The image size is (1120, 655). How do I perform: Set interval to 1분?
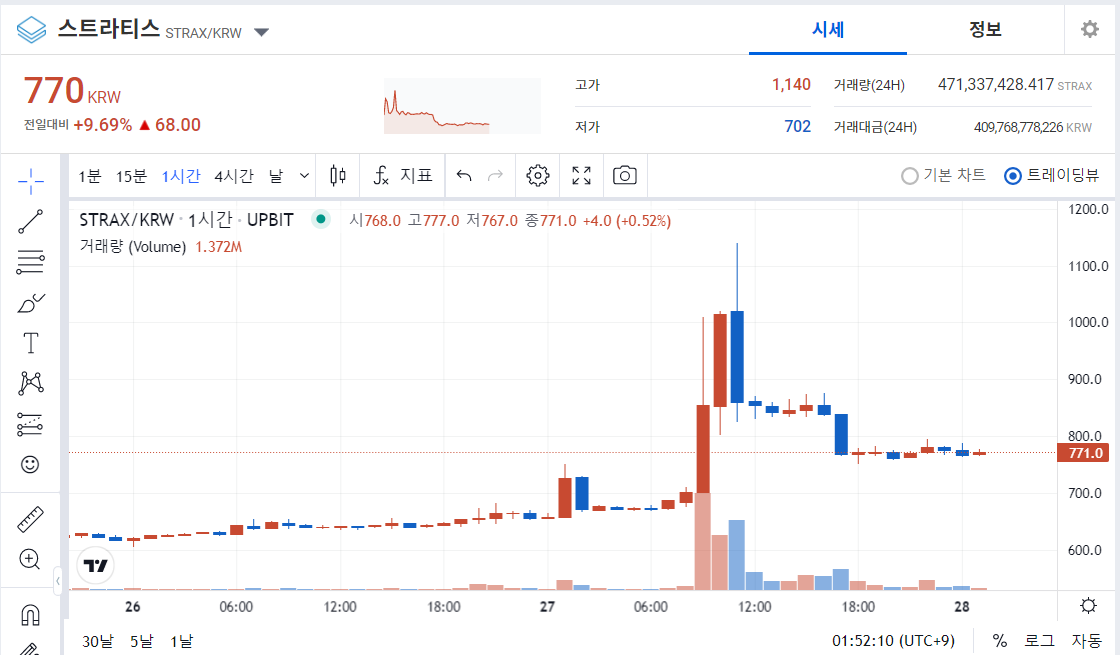click(x=90, y=176)
